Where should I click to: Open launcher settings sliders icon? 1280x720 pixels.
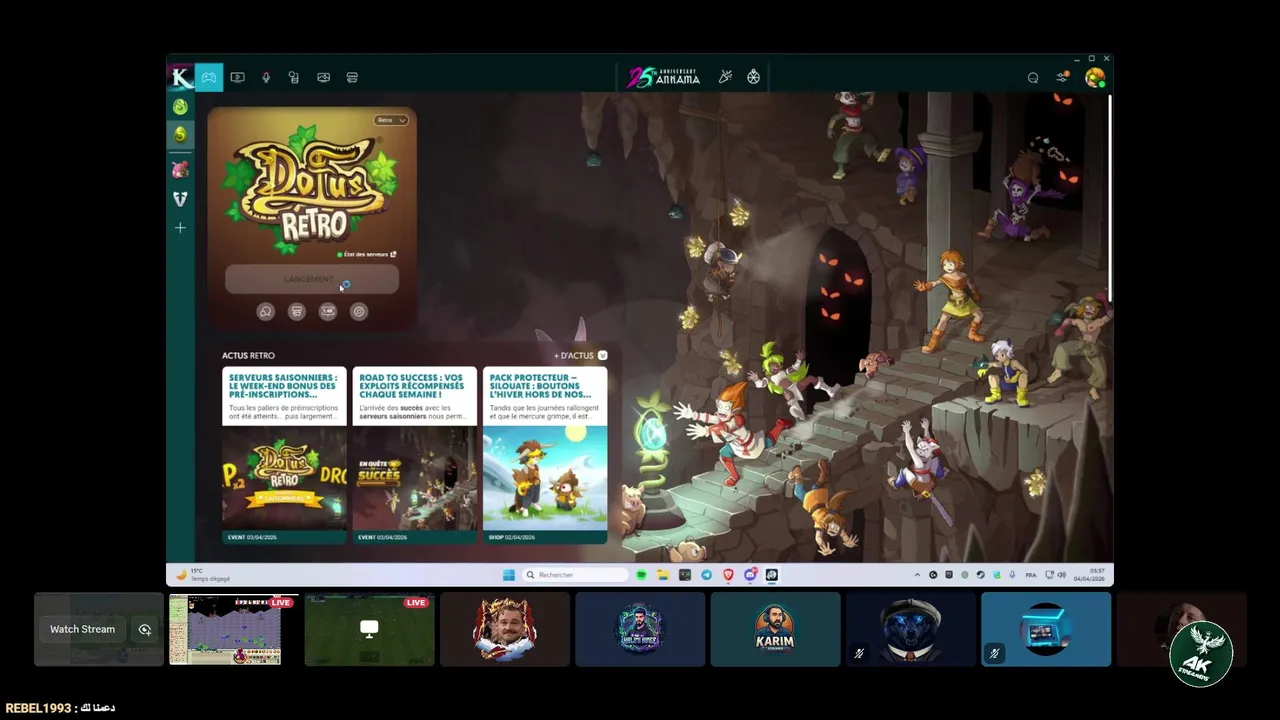(x=1062, y=77)
